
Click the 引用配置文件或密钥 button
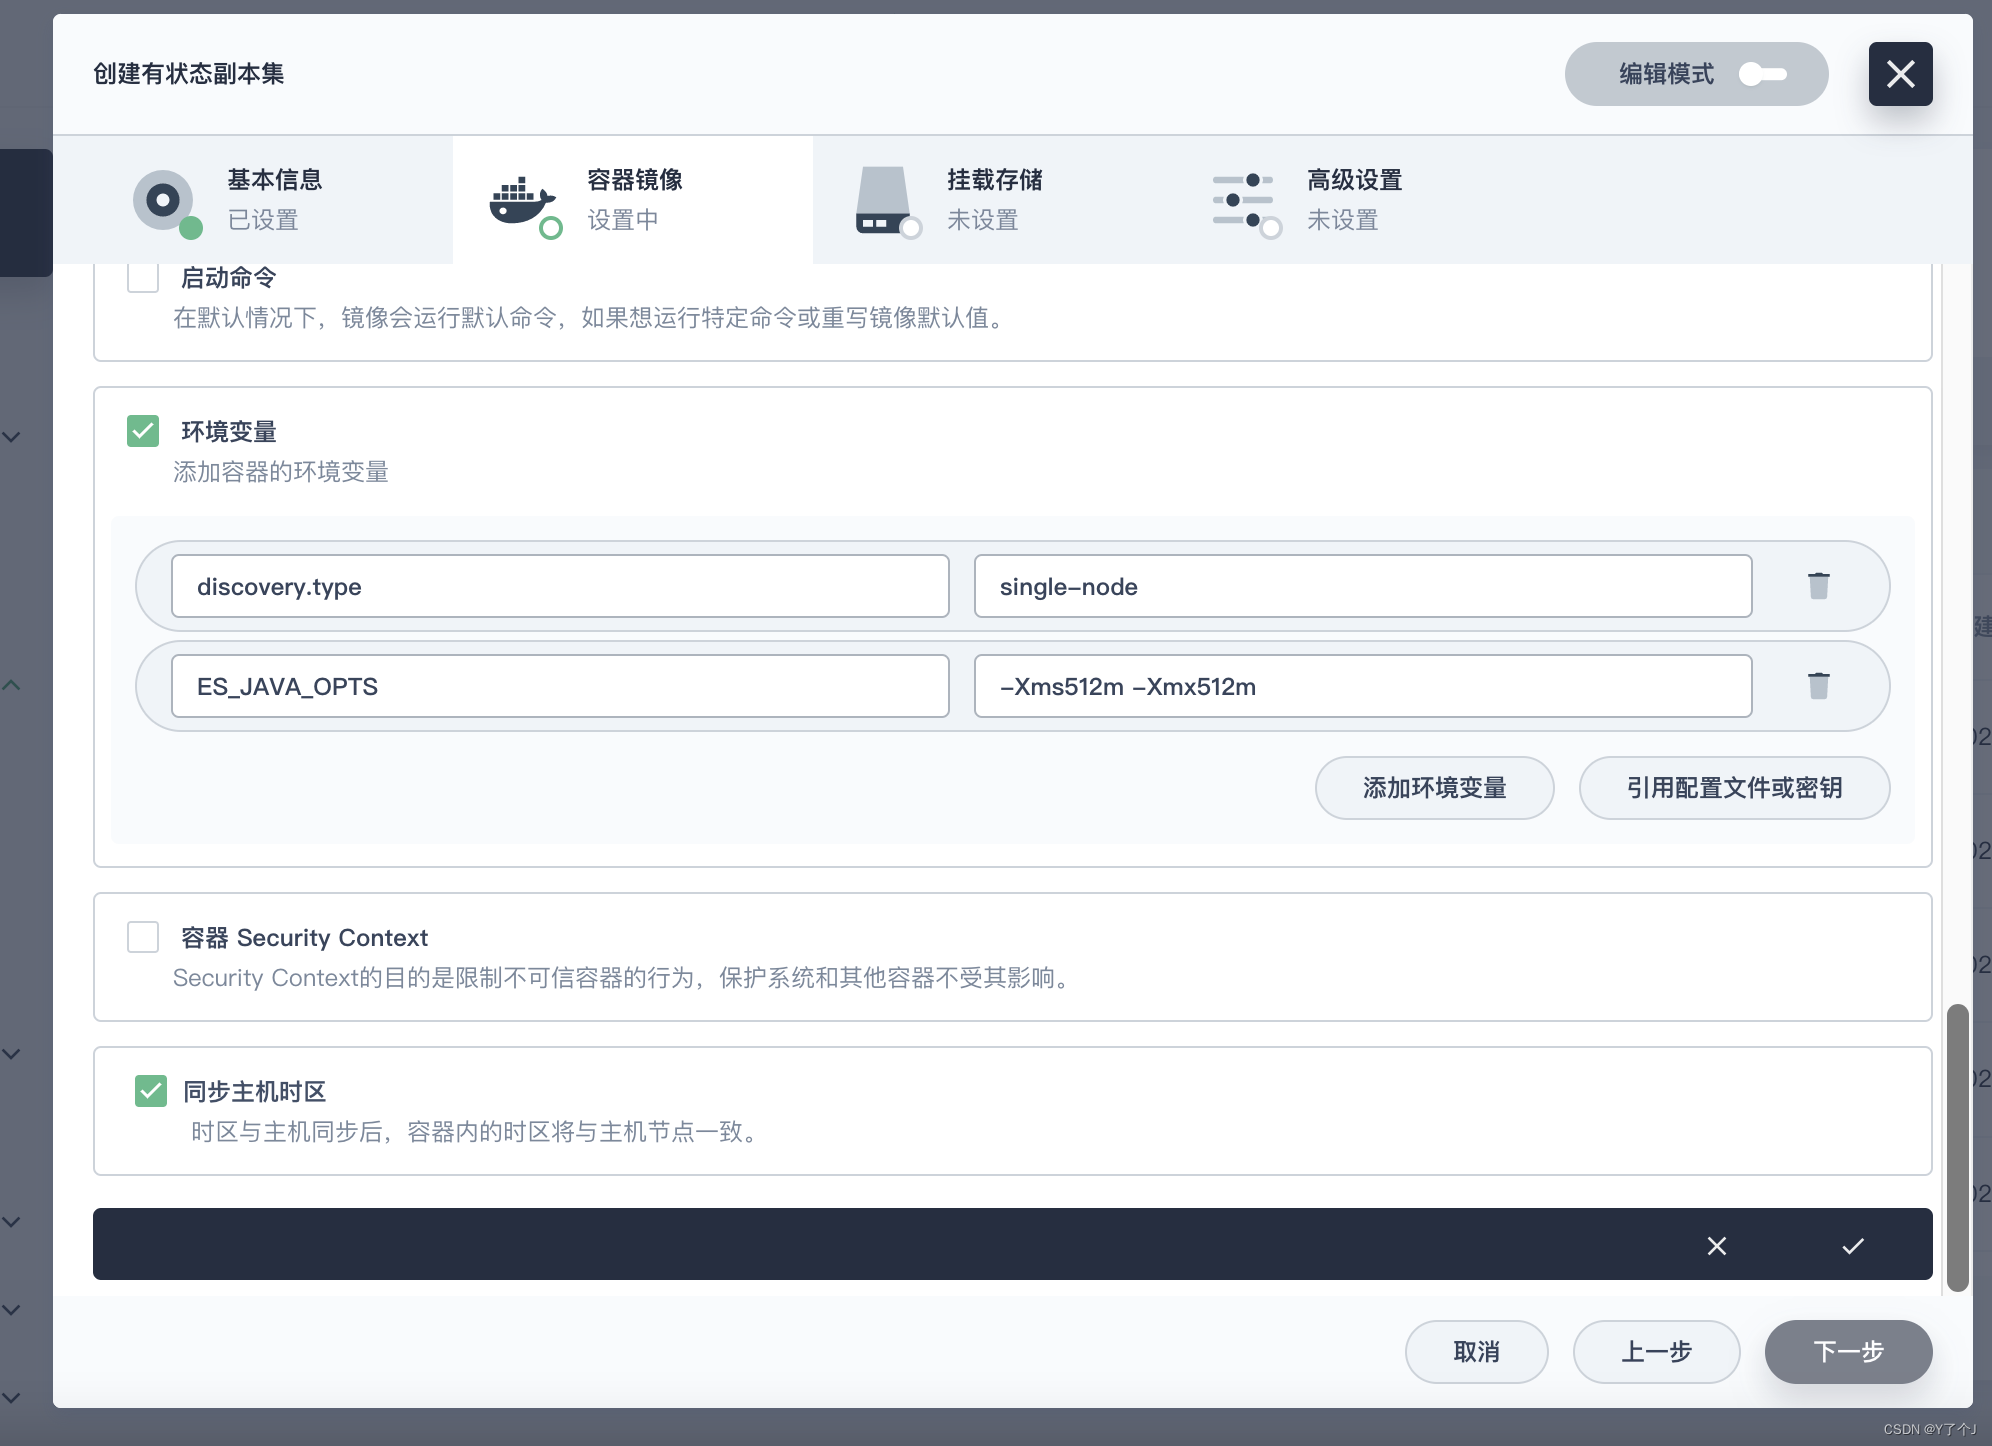[1734, 788]
